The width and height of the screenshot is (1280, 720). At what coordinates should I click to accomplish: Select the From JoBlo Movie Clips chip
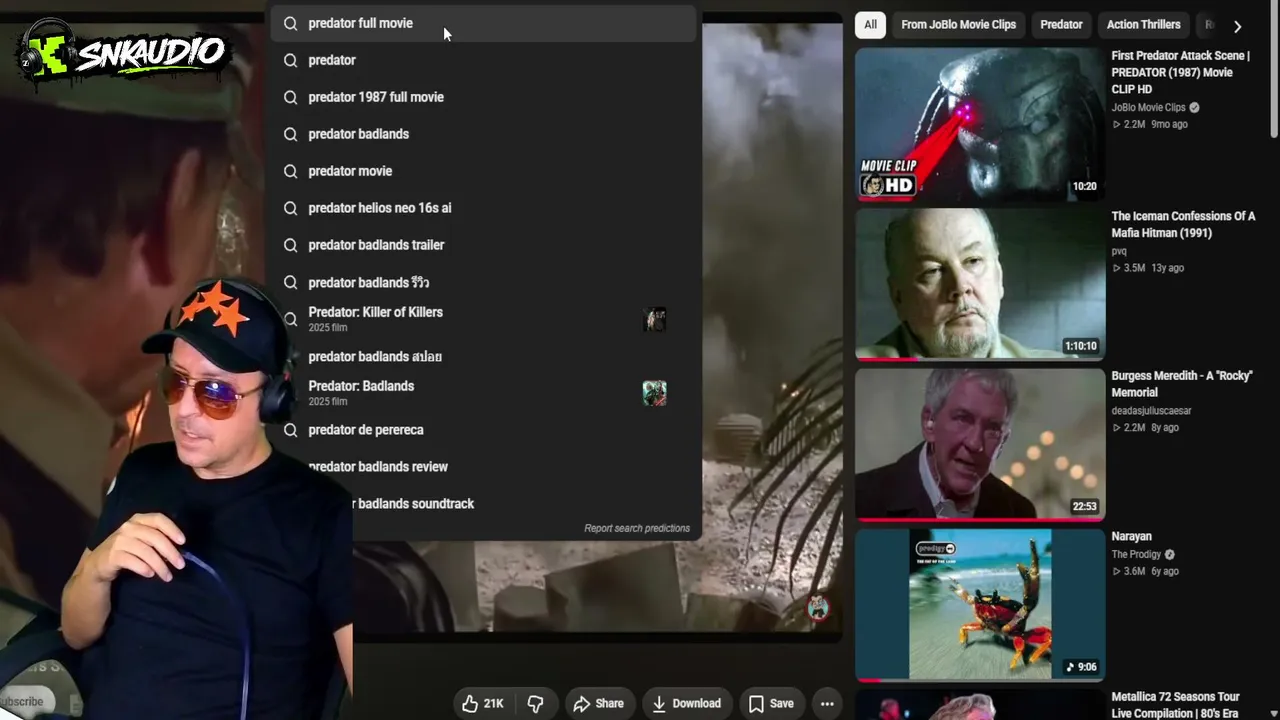click(x=958, y=25)
